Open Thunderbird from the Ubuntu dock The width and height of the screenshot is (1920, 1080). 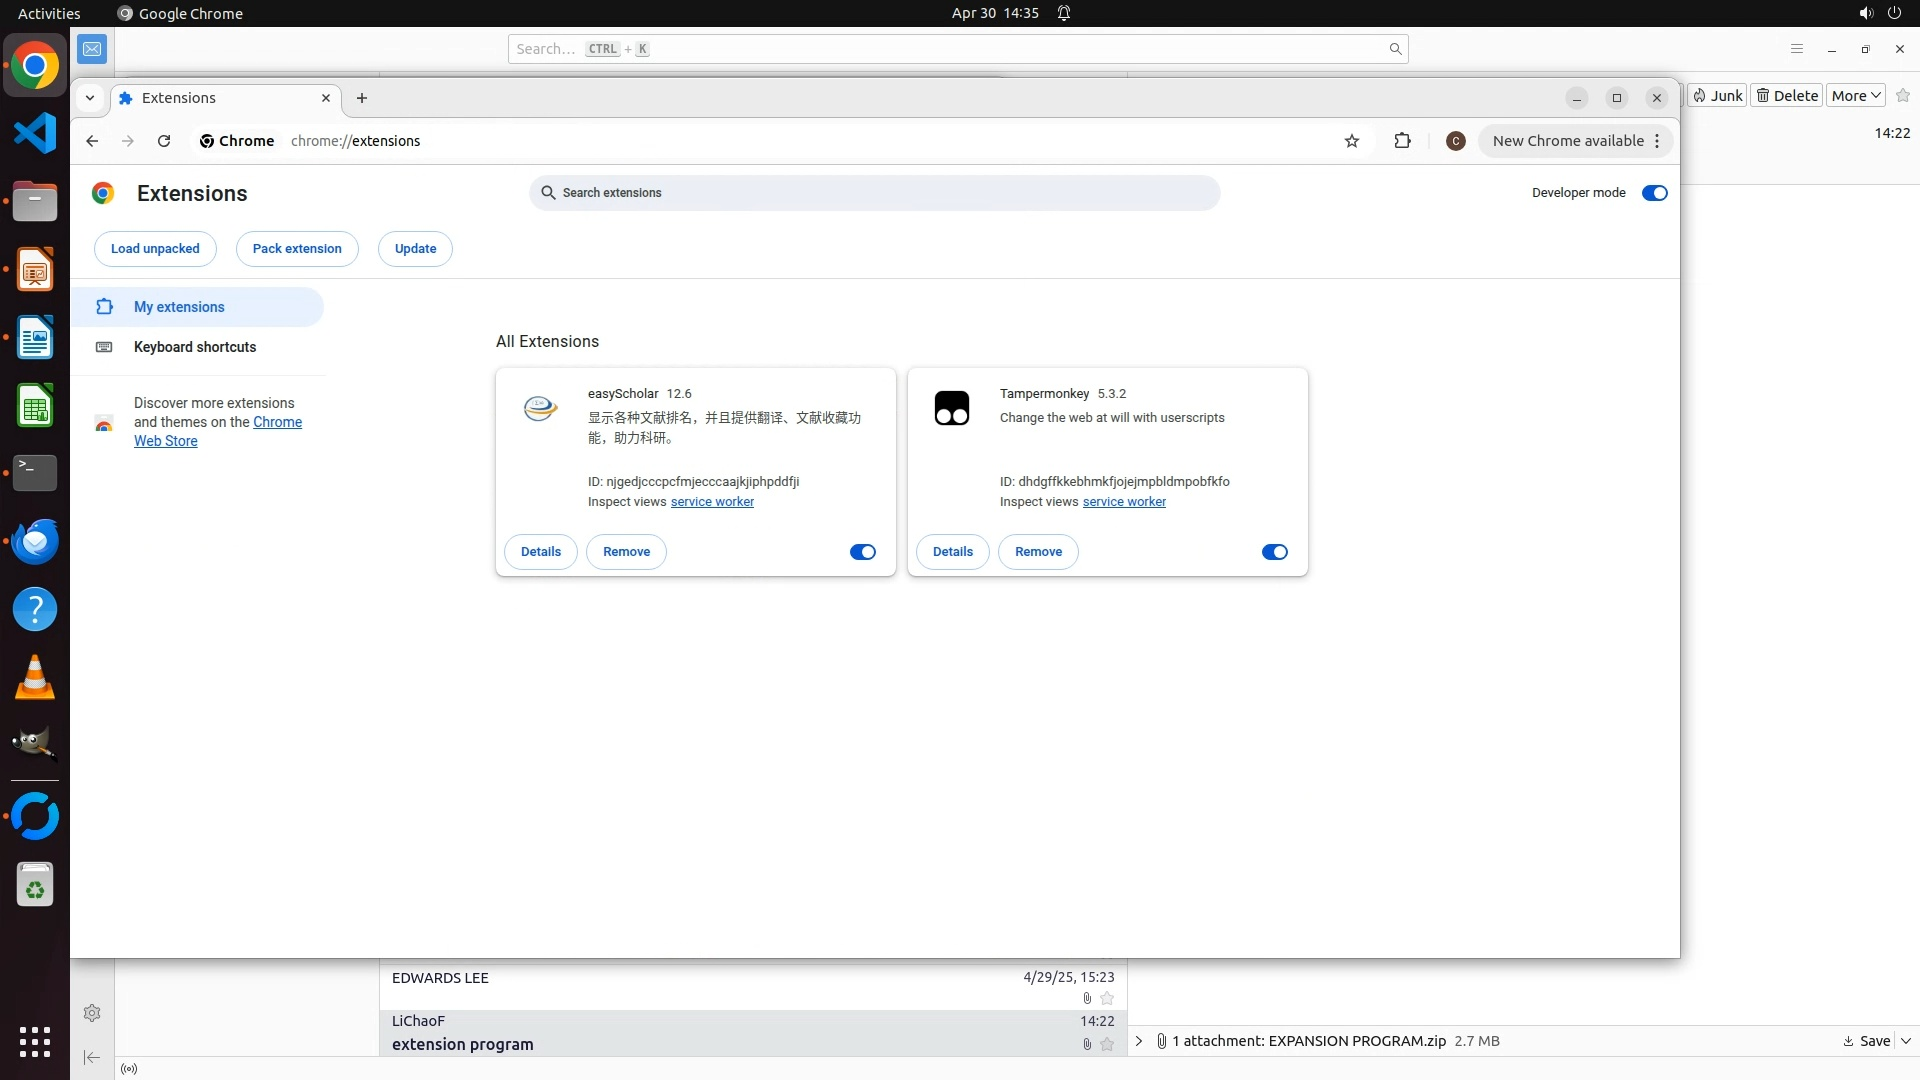pos(35,541)
